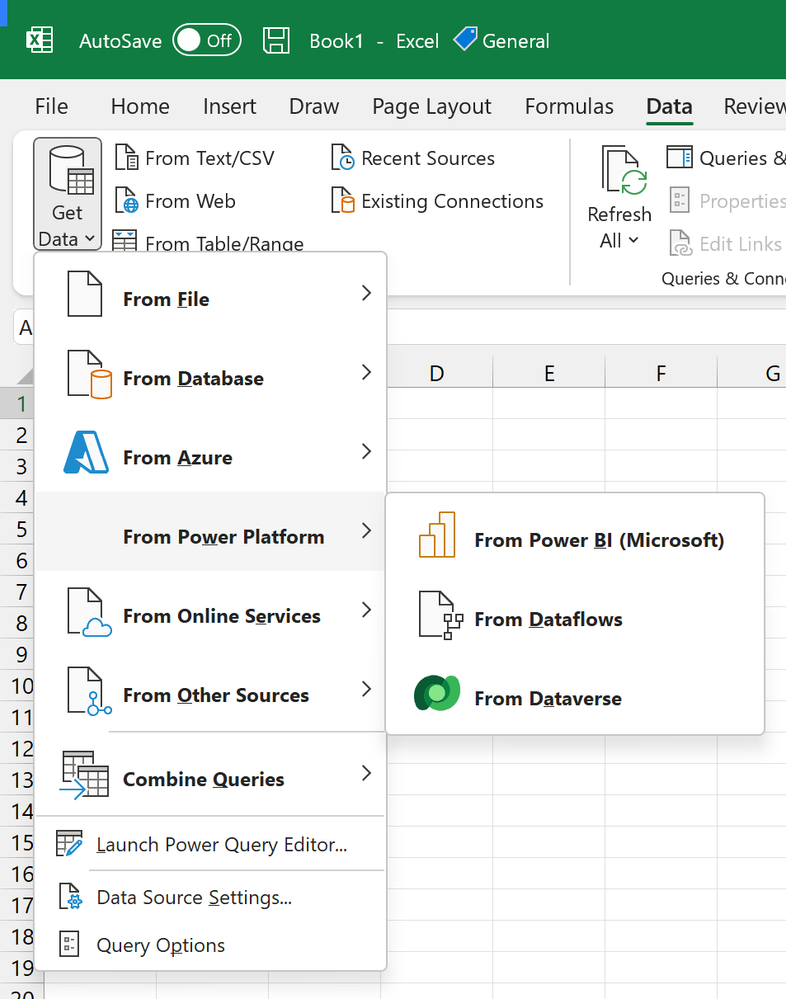The image size is (786, 999).
Task: Collapse the Get Data dropdown arrow
Action: click(90, 239)
